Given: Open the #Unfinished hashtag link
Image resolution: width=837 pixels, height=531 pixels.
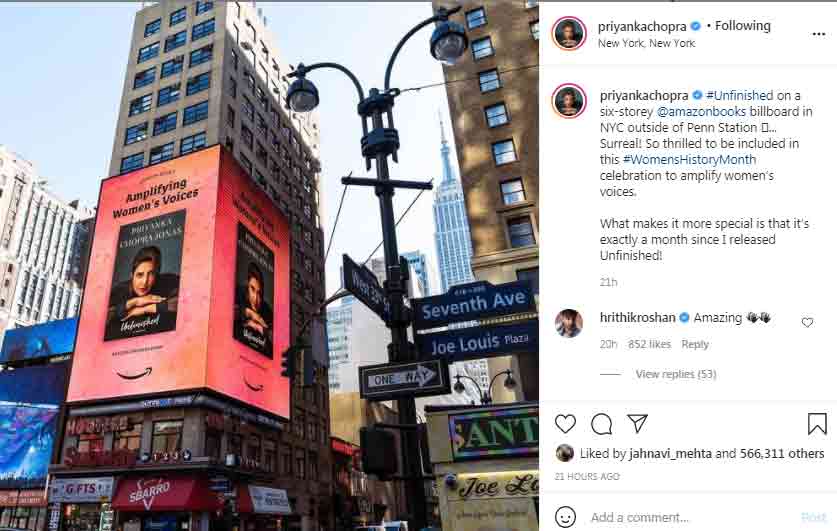Looking at the screenshot, I should click(739, 96).
